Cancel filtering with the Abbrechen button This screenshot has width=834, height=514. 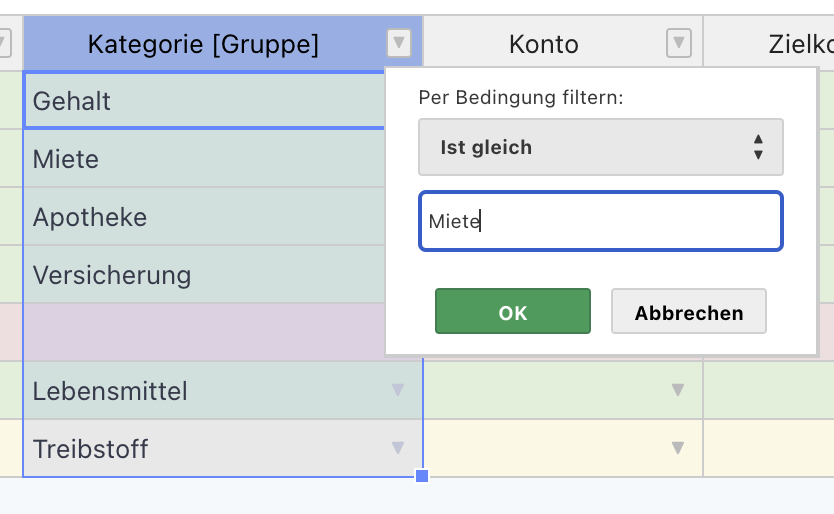click(688, 312)
